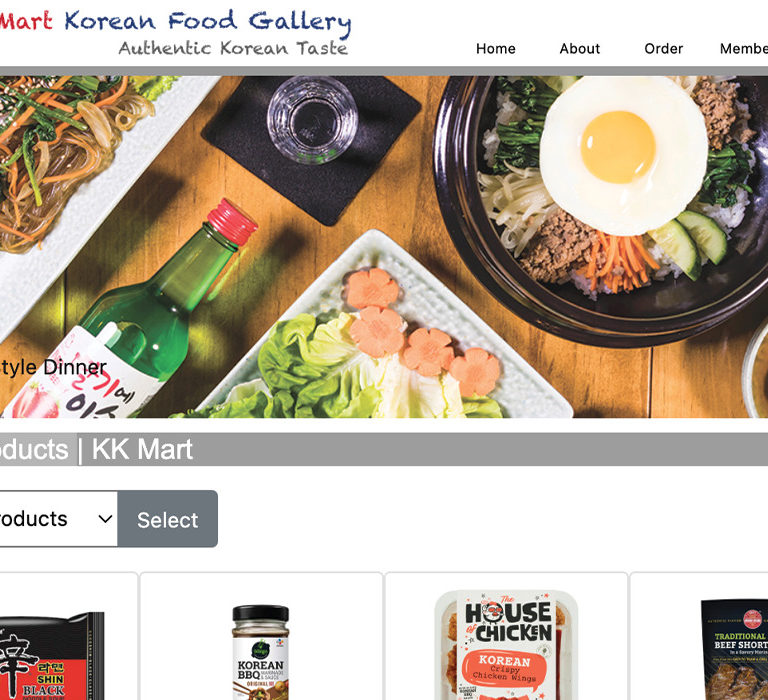Click the Korean BBQ product card
This screenshot has height=700, width=768.
tap(261, 636)
